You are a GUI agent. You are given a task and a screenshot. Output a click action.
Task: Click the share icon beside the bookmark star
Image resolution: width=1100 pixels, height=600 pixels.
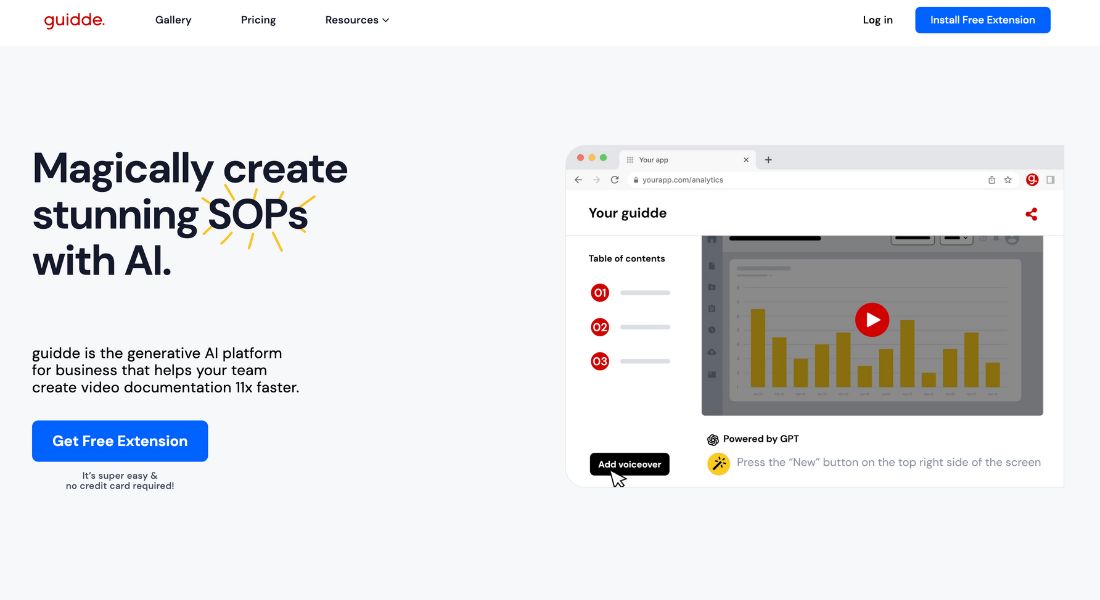pyautogui.click(x=991, y=180)
